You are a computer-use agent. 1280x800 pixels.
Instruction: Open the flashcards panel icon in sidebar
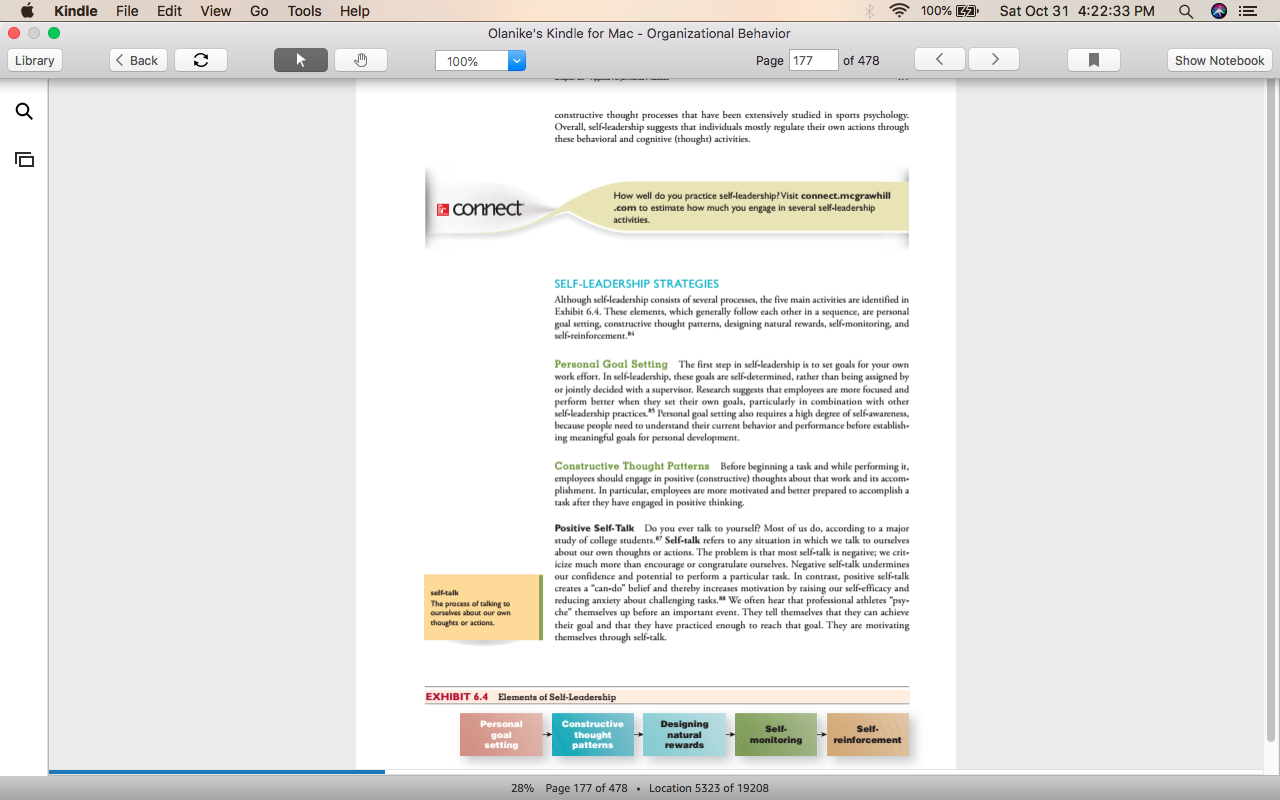(24, 159)
